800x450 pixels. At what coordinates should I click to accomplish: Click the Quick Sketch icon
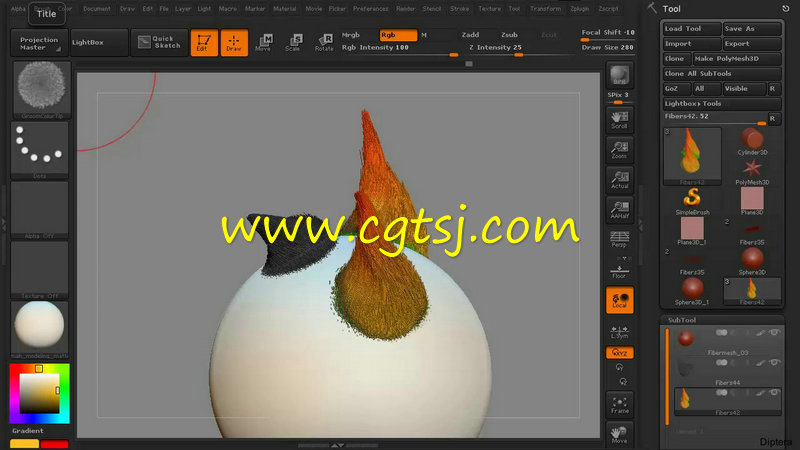[x=160, y=42]
